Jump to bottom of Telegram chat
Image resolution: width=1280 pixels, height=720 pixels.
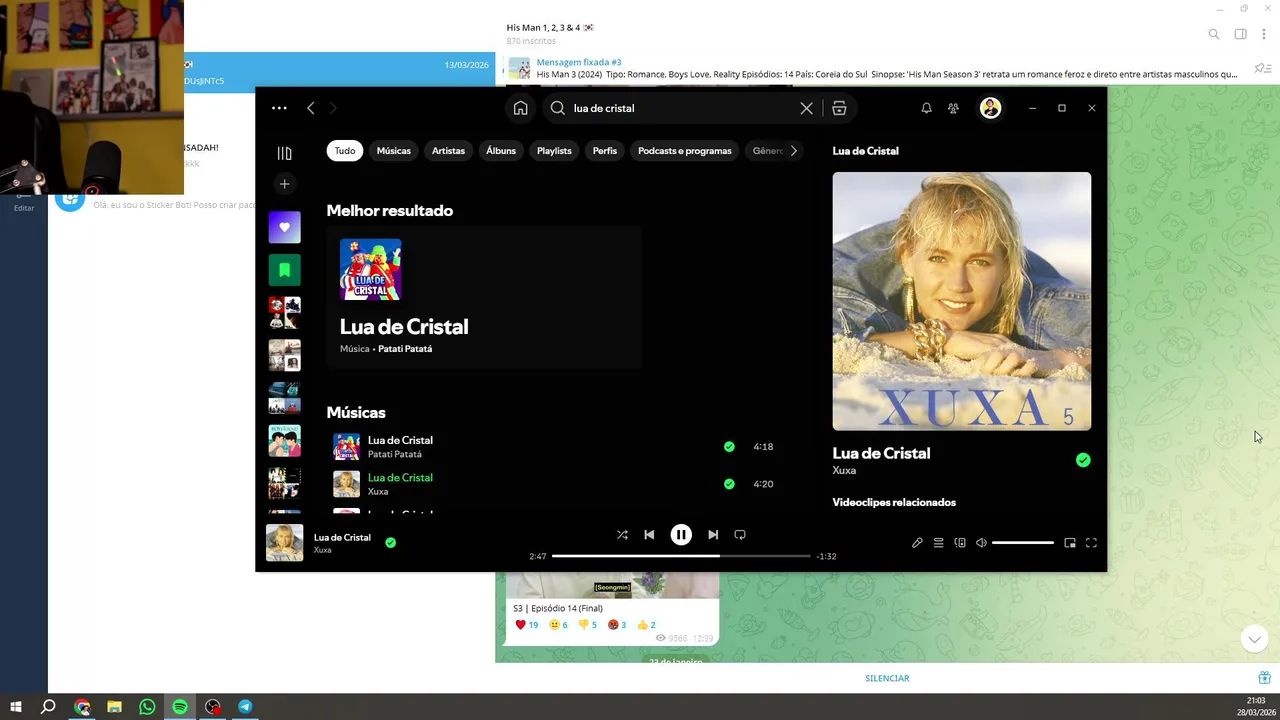1254,639
